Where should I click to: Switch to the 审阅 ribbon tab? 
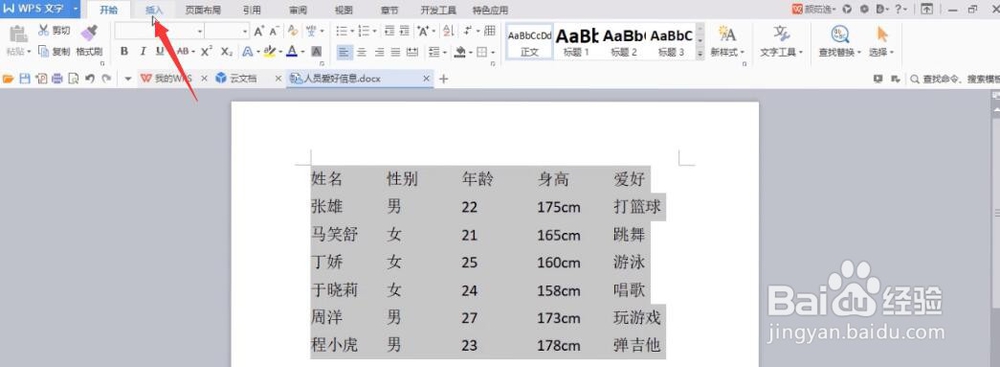point(297,10)
